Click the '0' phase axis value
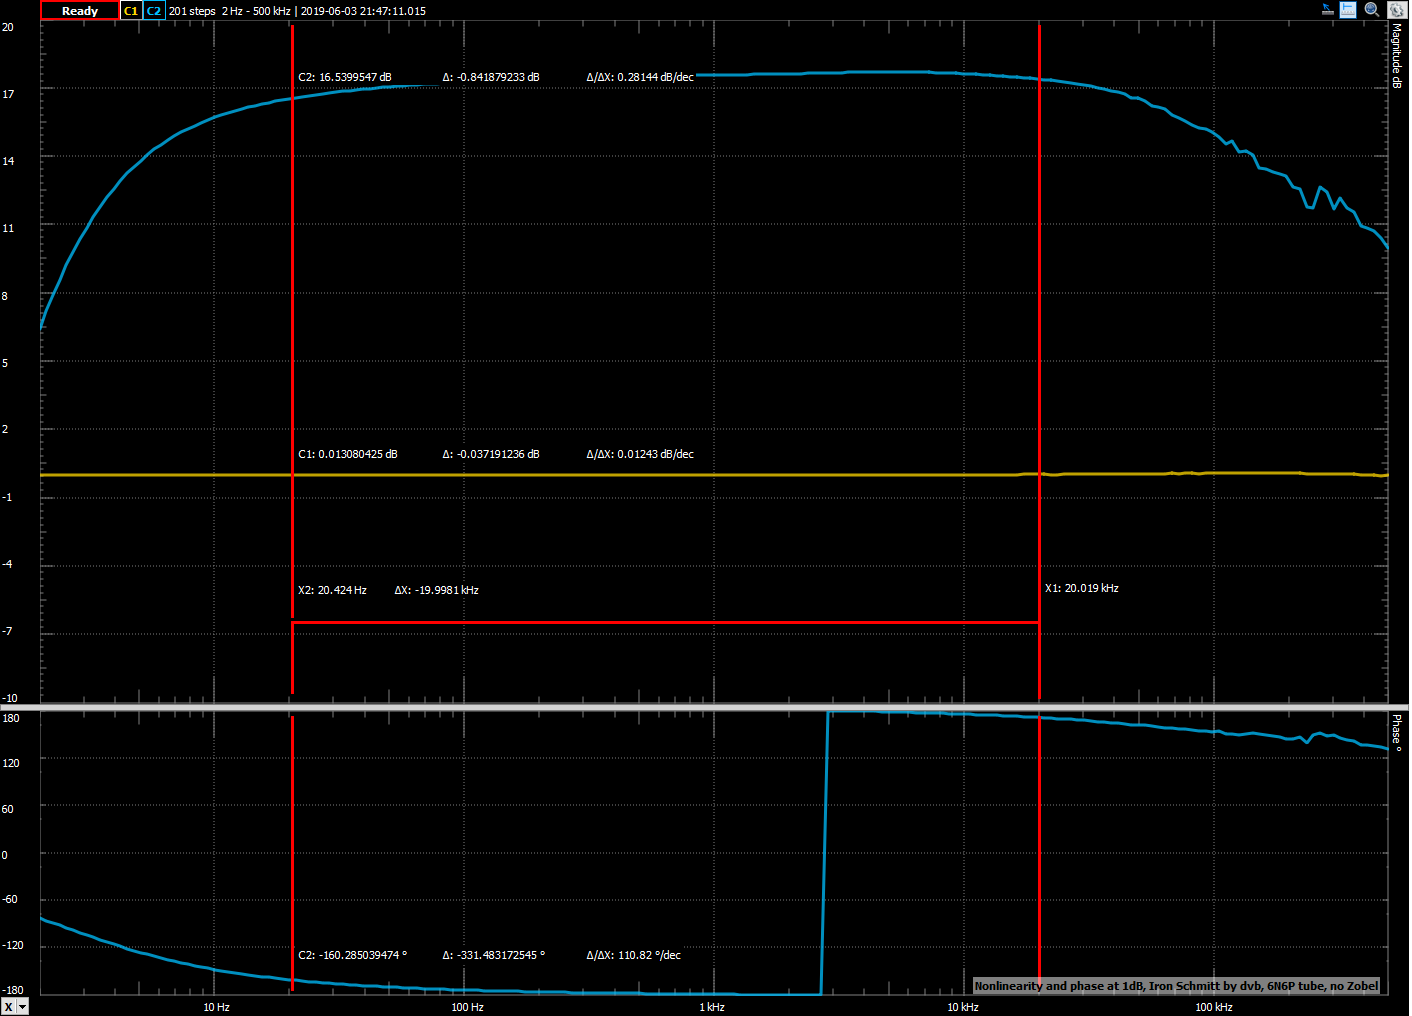The width and height of the screenshot is (1412, 1016). click(x=5, y=855)
